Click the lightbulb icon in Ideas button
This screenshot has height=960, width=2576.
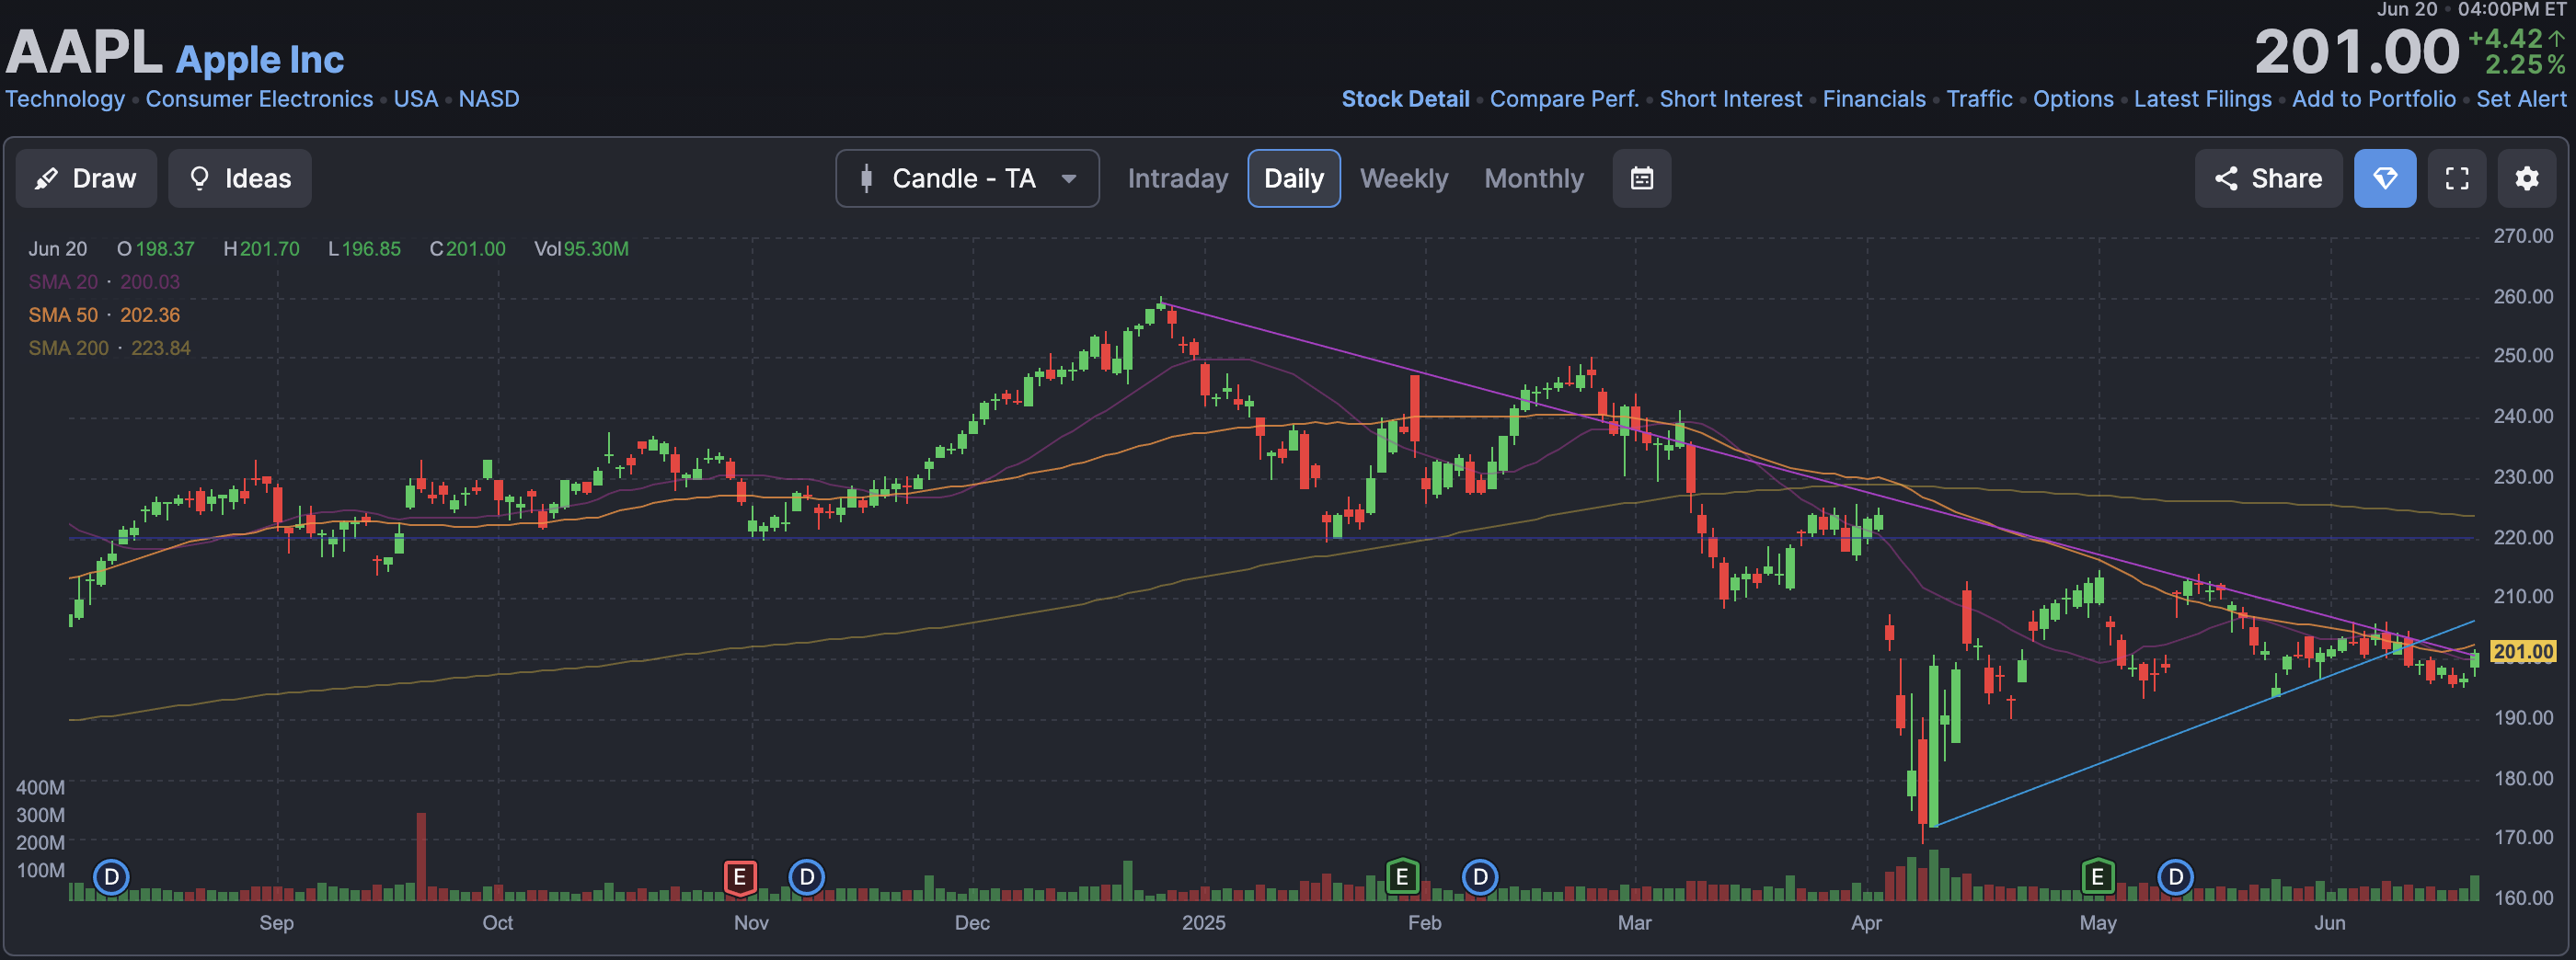click(199, 178)
